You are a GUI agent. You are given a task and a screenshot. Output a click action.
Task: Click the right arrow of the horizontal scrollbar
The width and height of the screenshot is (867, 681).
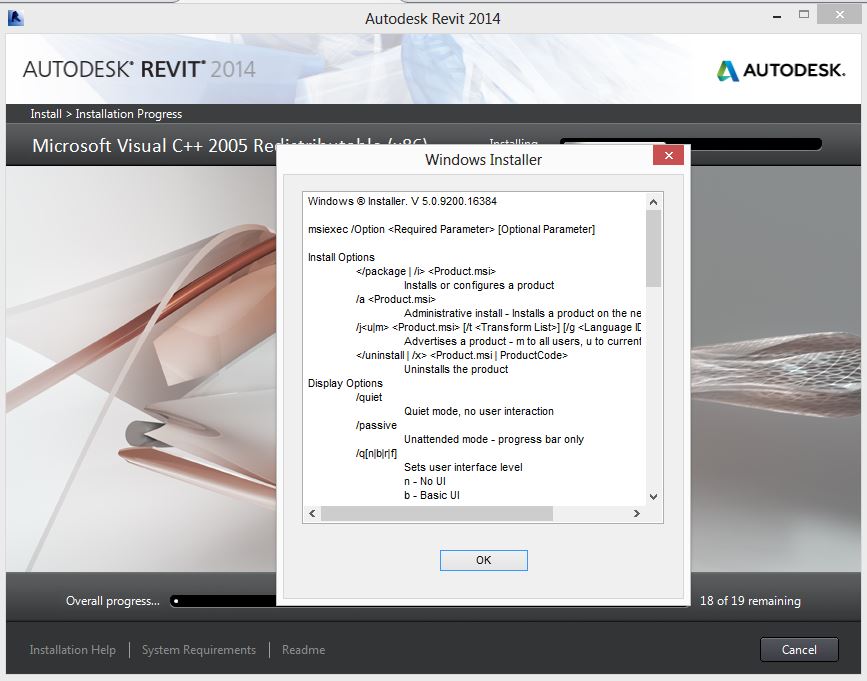coord(638,513)
